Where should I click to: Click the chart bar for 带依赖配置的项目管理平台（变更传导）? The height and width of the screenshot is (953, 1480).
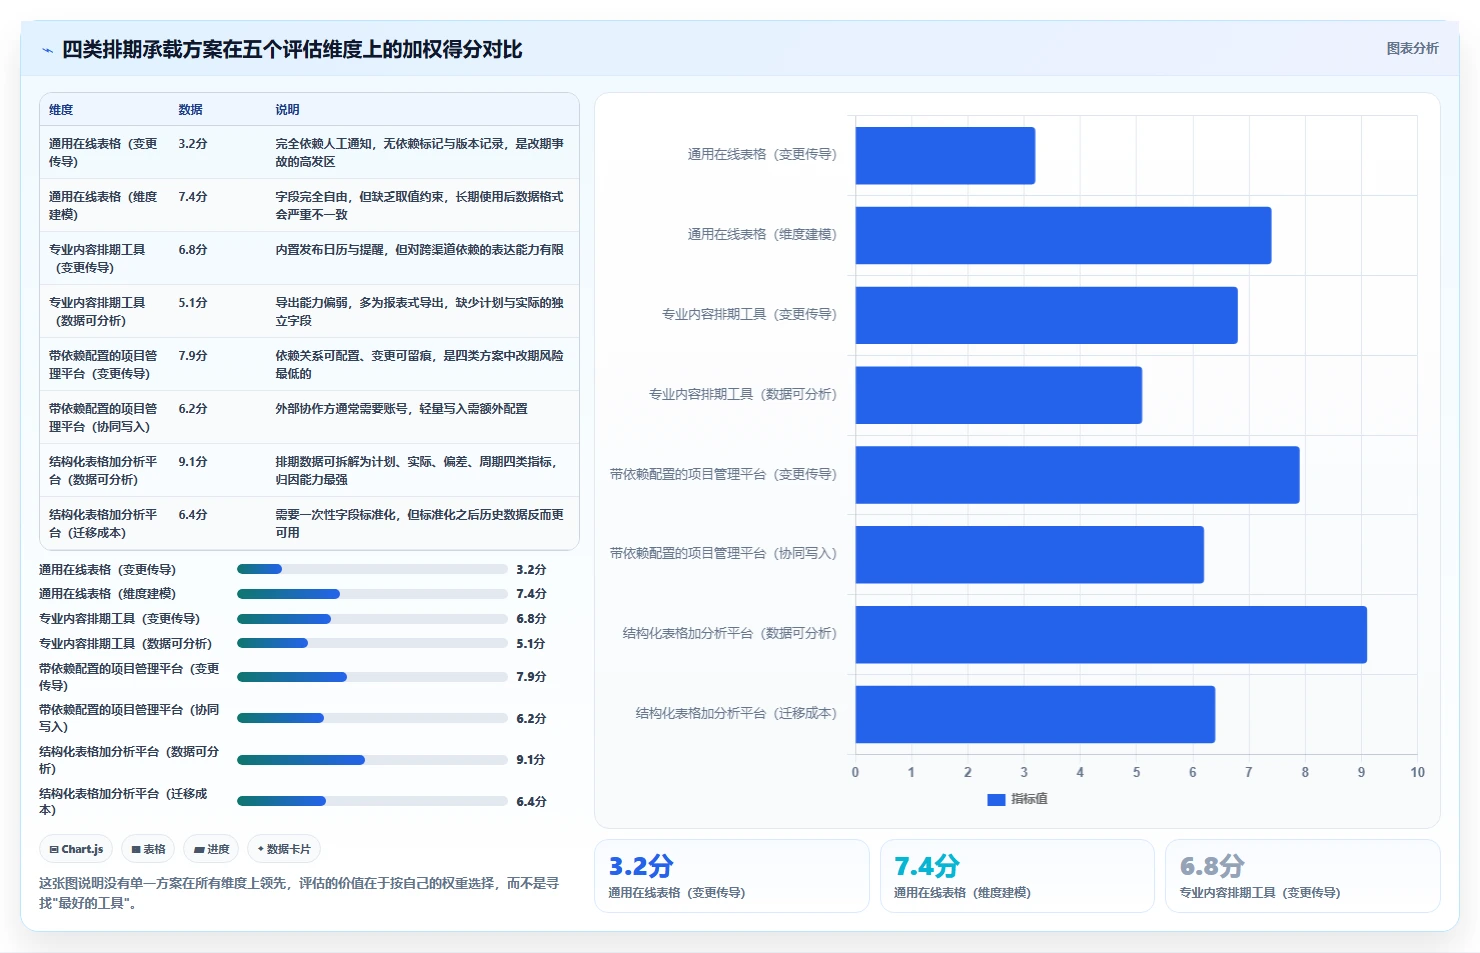pos(1077,475)
